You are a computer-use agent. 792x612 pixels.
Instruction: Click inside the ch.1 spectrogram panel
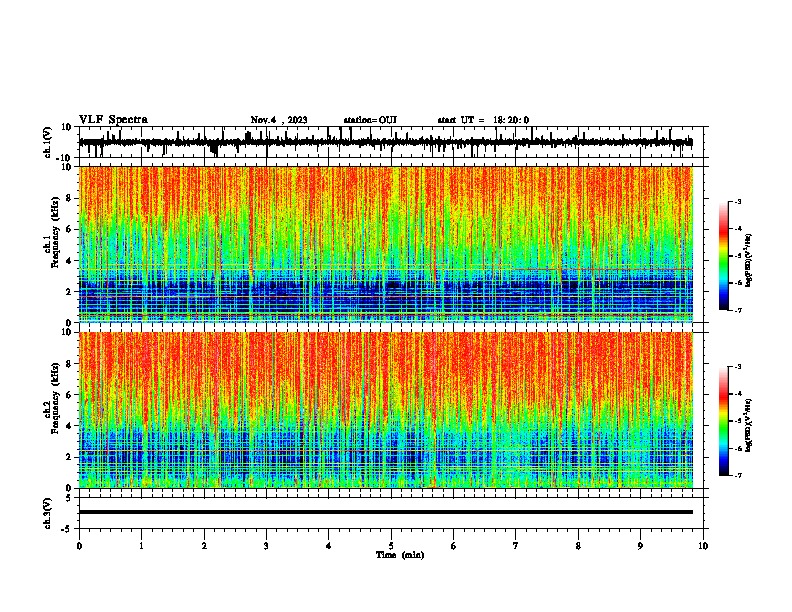click(x=386, y=244)
